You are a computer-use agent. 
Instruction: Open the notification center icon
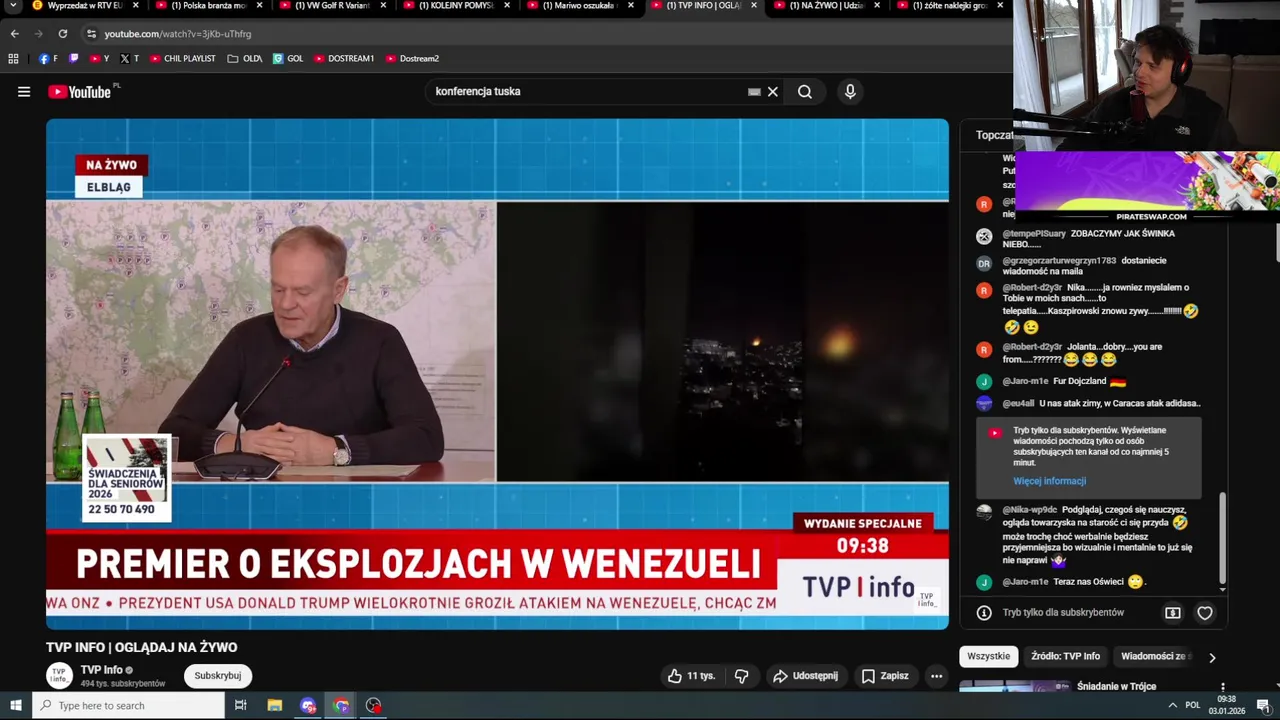[x=1263, y=706]
